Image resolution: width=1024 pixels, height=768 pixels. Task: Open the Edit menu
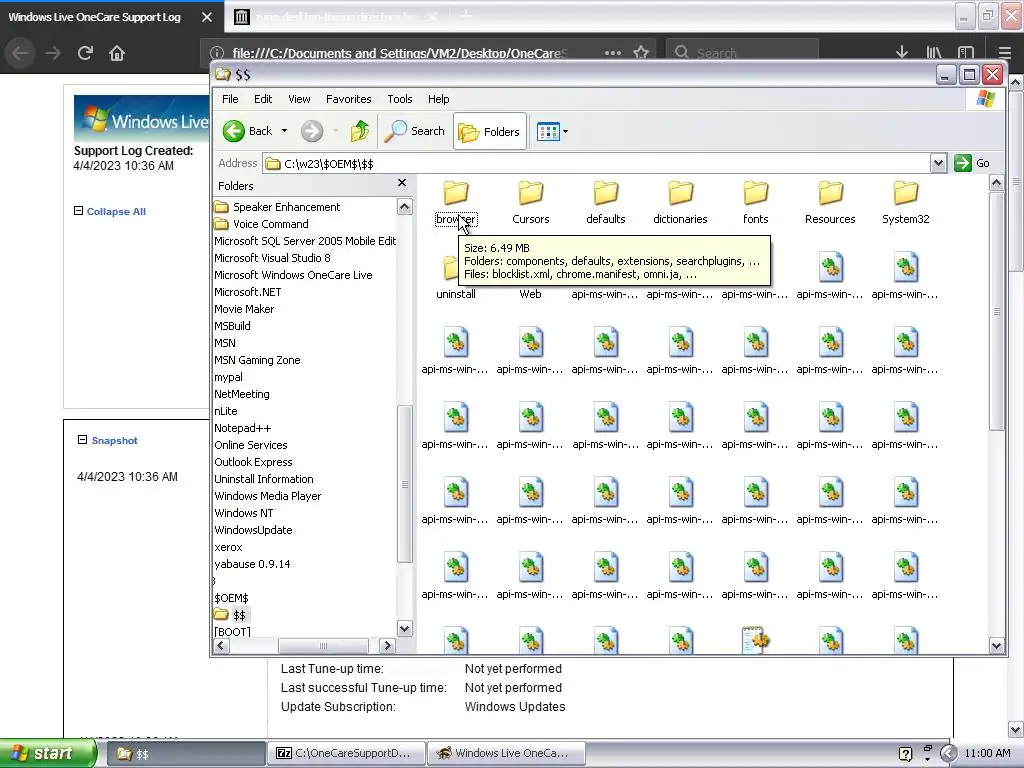point(263,99)
